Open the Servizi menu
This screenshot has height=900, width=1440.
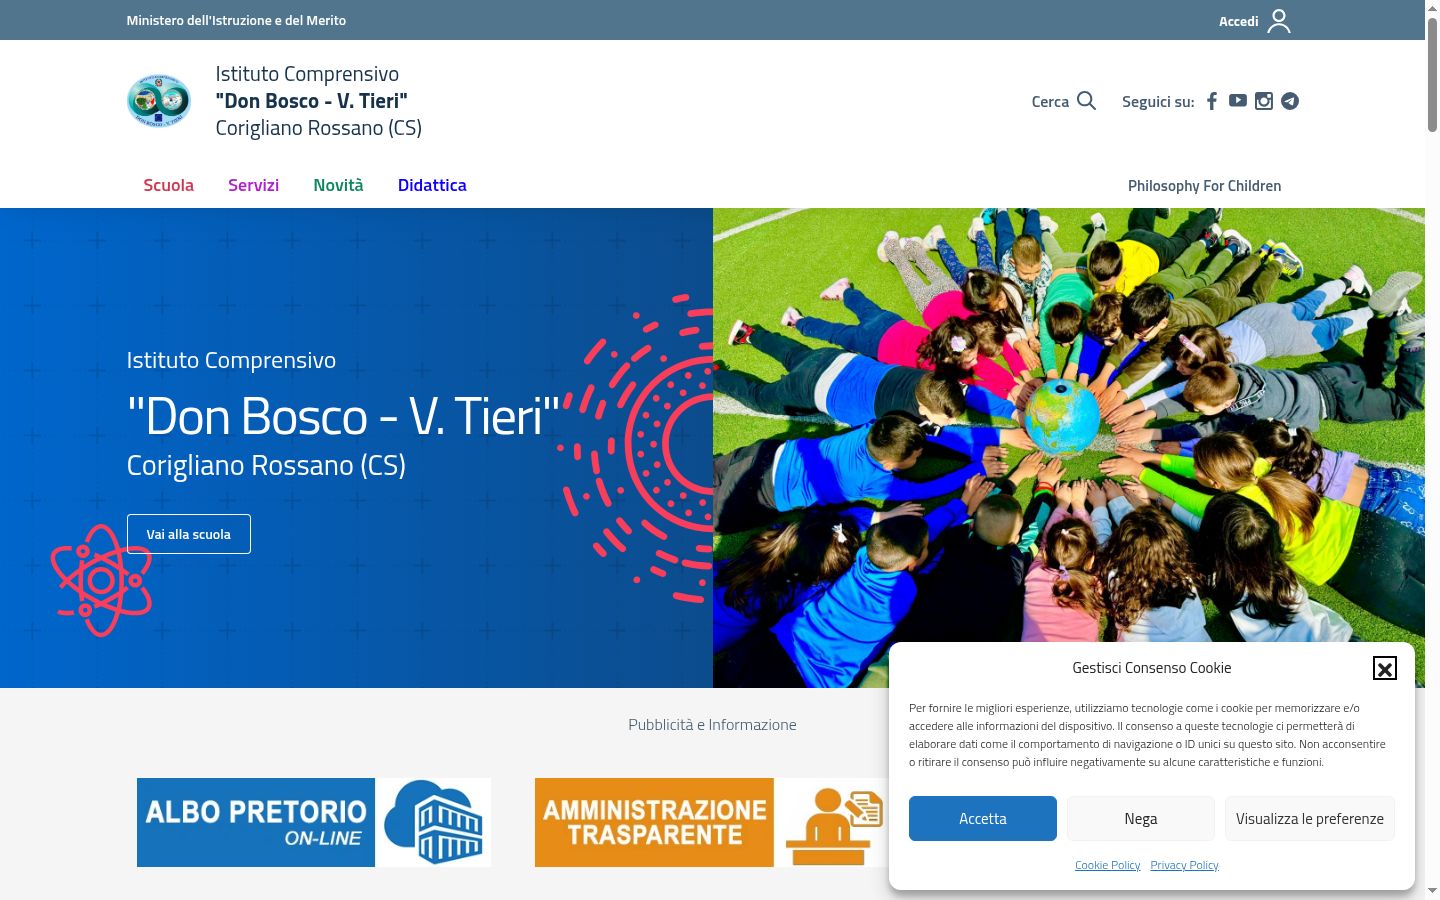tap(253, 185)
